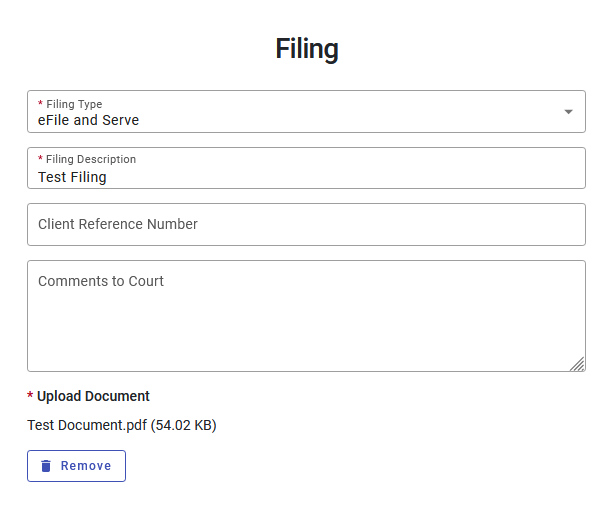Click the Filing Type field label

click(74, 104)
